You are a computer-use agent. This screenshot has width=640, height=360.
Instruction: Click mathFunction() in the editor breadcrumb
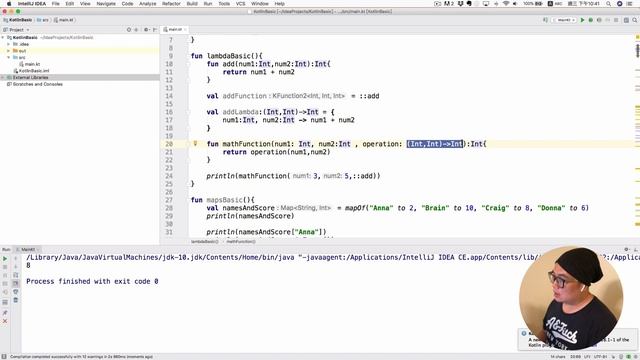click(241, 242)
